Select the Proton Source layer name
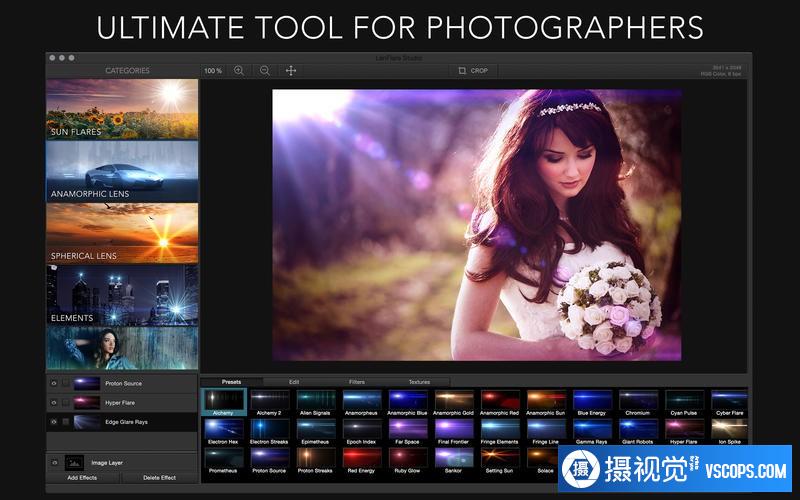Screen dimensions: 800x500 (123, 383)
